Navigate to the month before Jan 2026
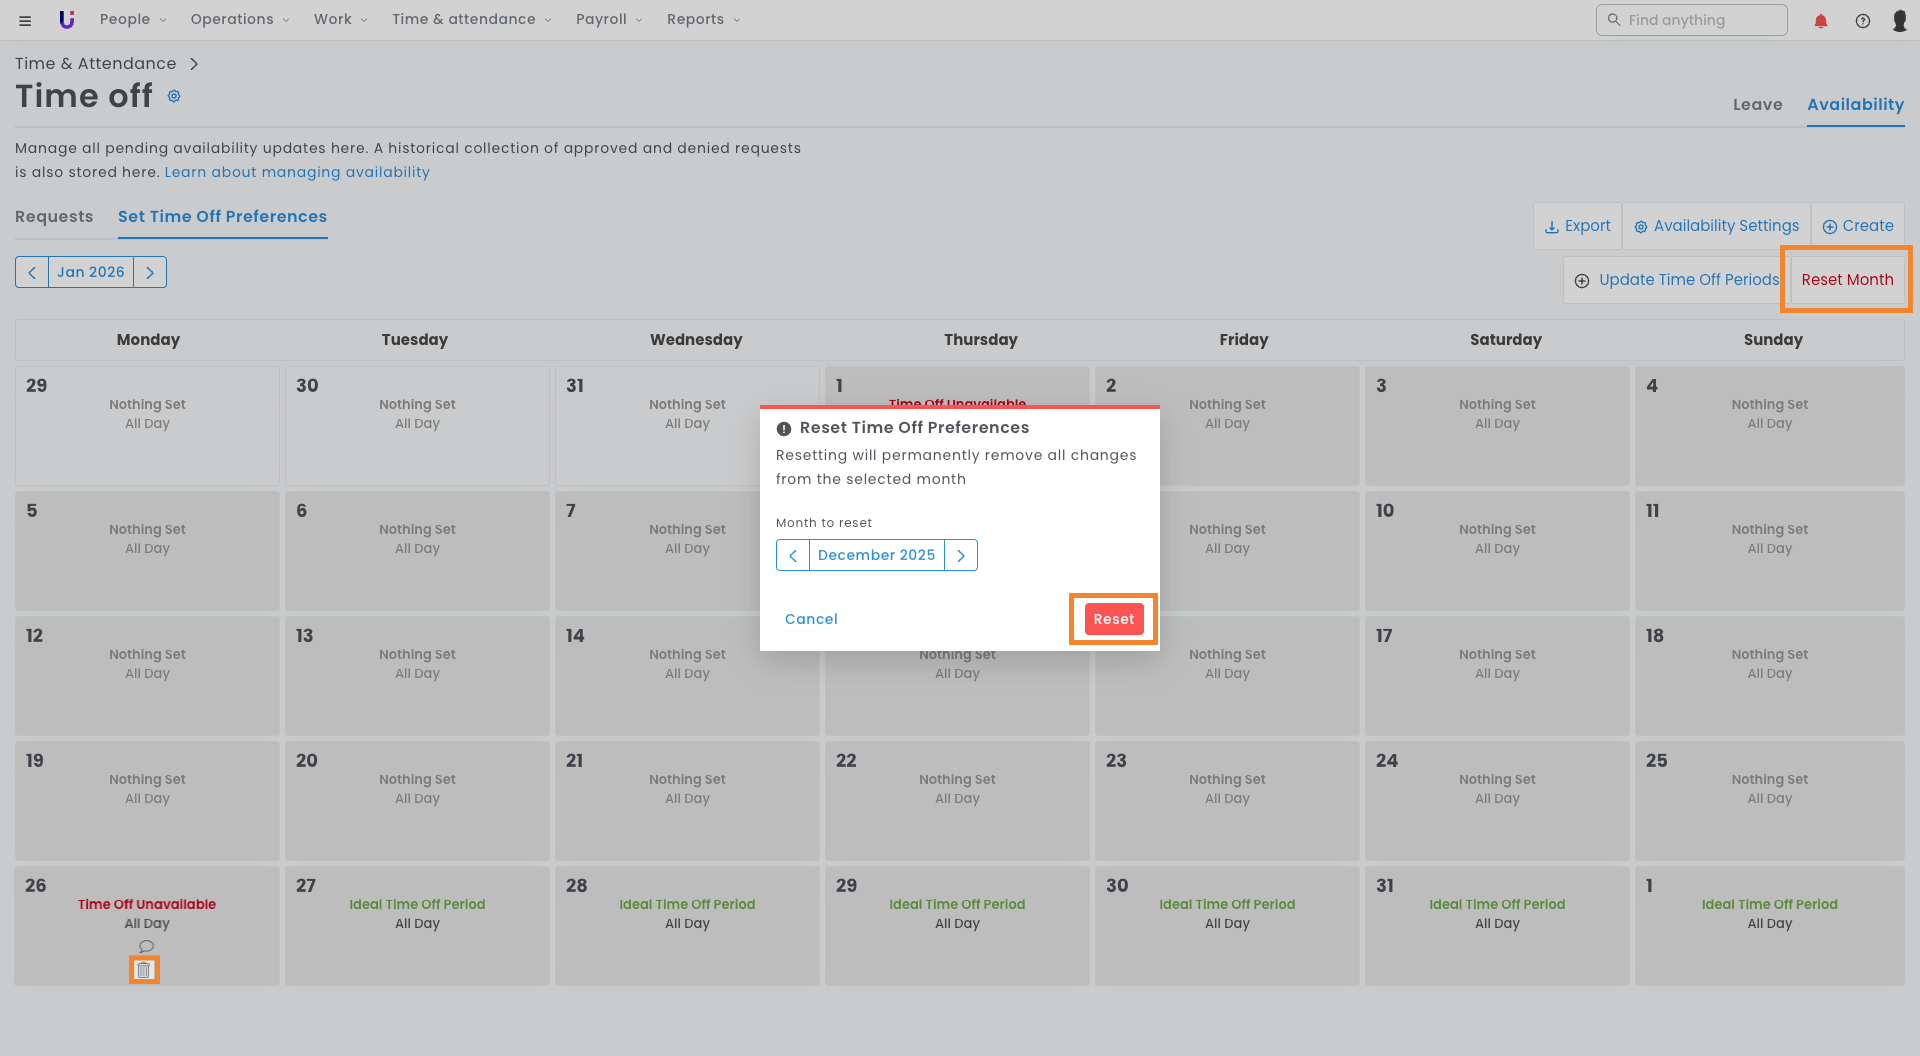The height and width of the screenshot is (1056, 1920). coord(32,272)
